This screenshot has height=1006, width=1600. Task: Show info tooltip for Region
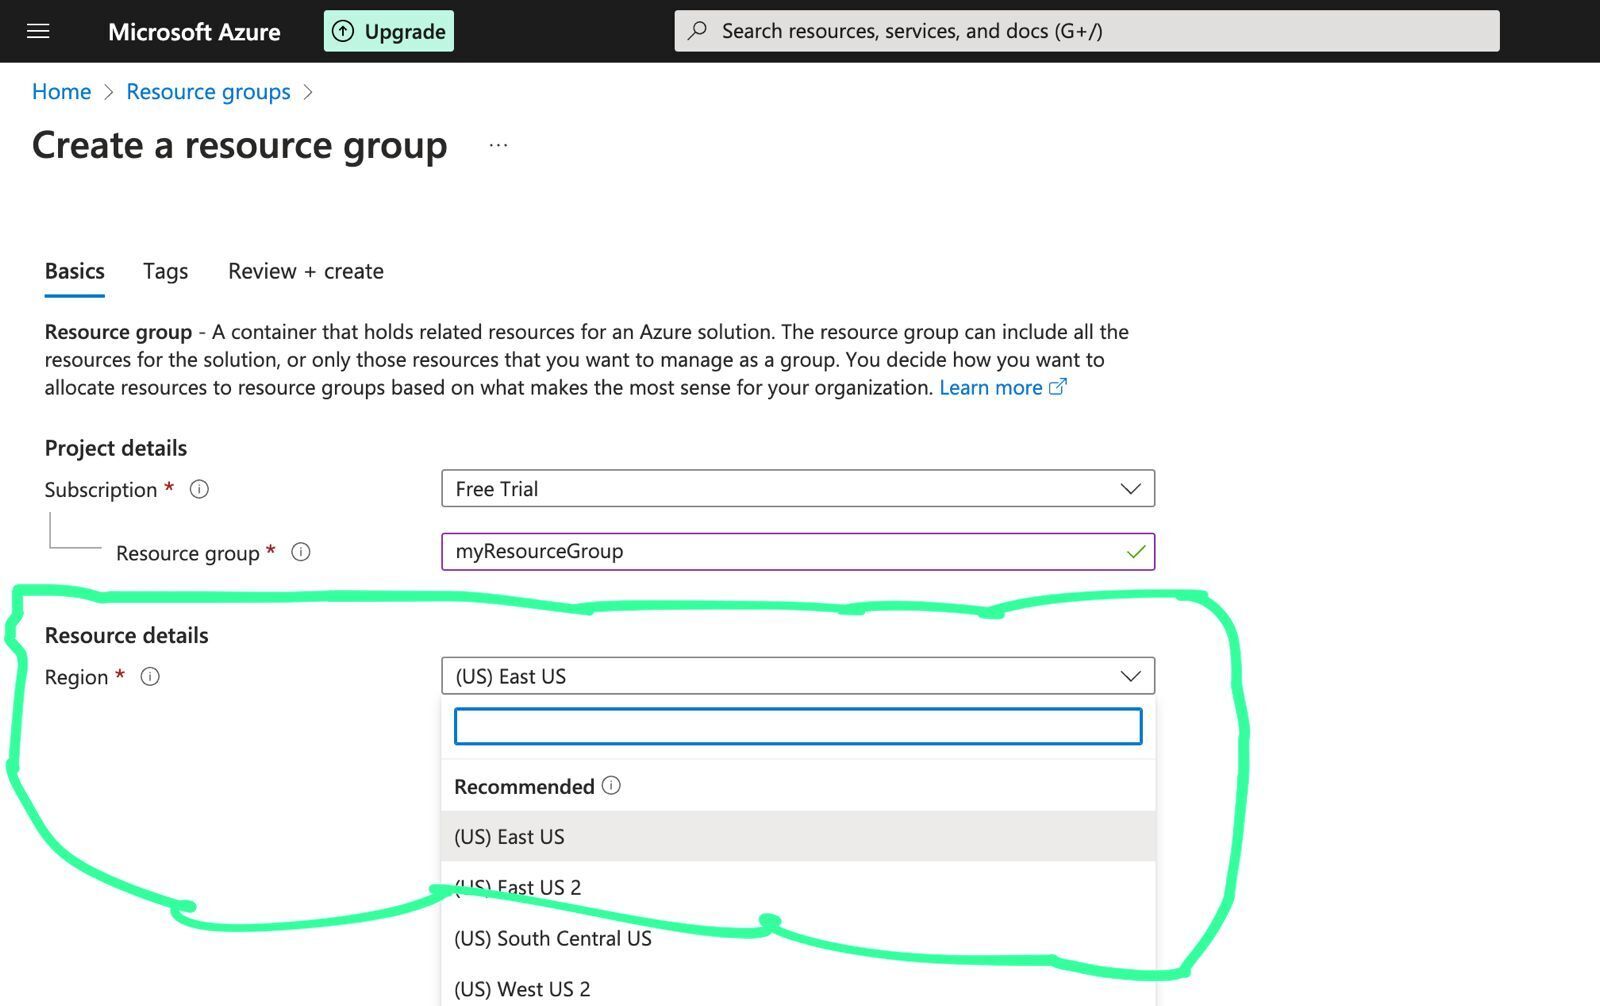coord(150,677)
